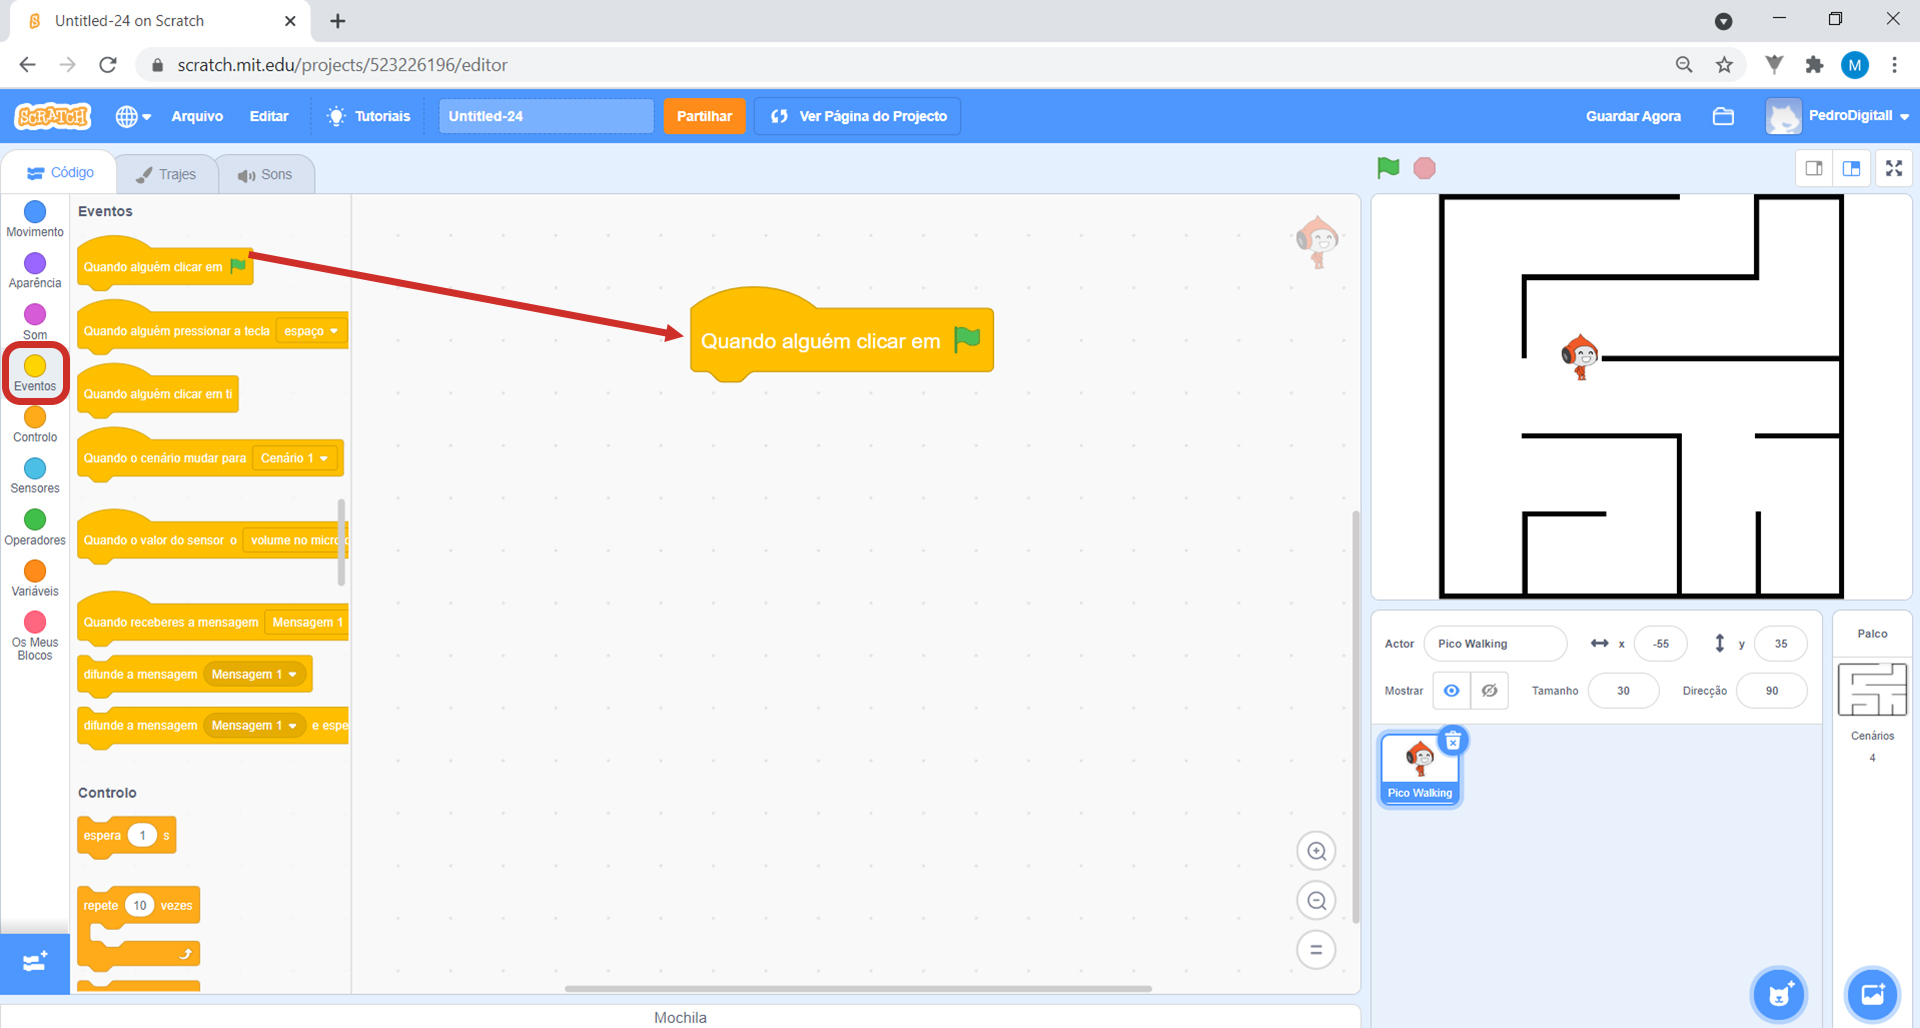
Task: Click palette block Quando alguém clicar em flag
Action: click(x=165, y=263)
